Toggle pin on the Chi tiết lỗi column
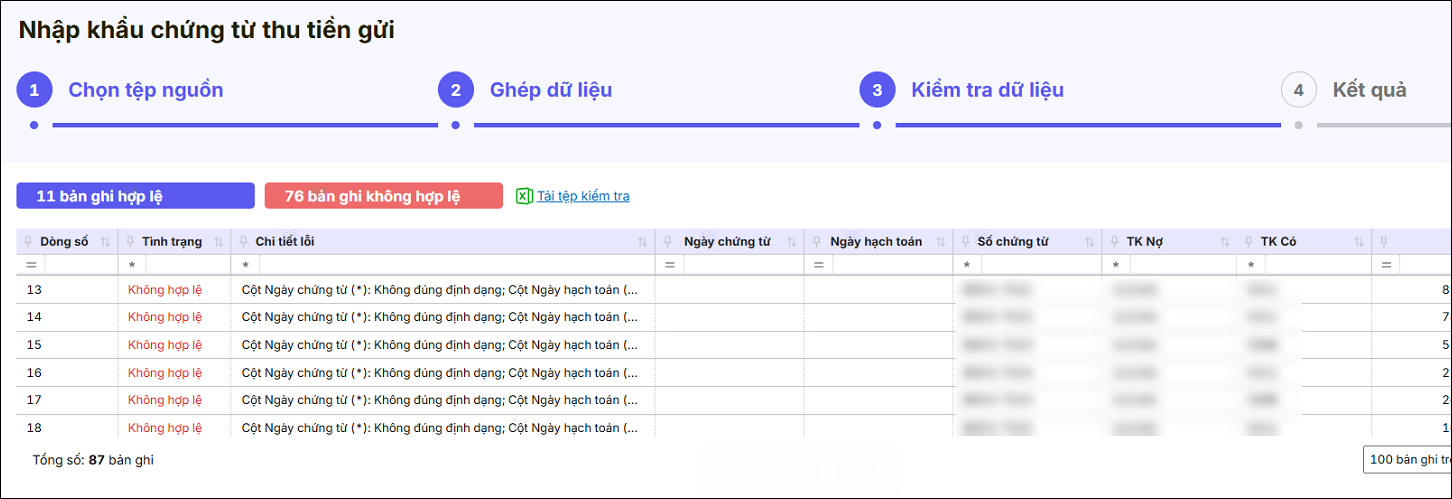The image size is (1452, 499). [244, 242]
